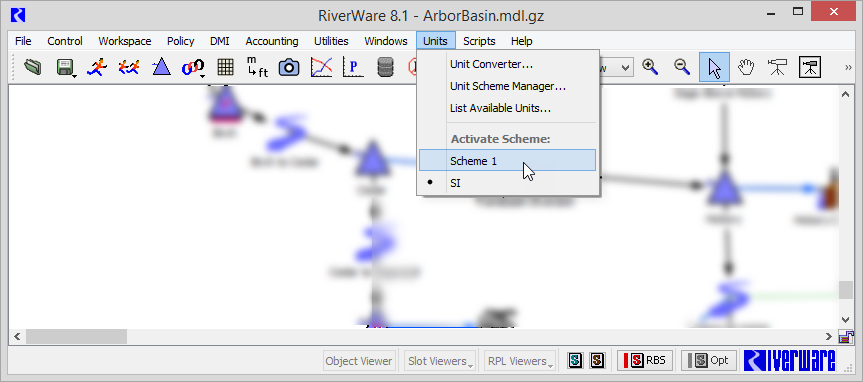The height and width of the screenshot is (382, 863).
Task: Open the zoom level combo box arrow
Action: pos(625,68)
